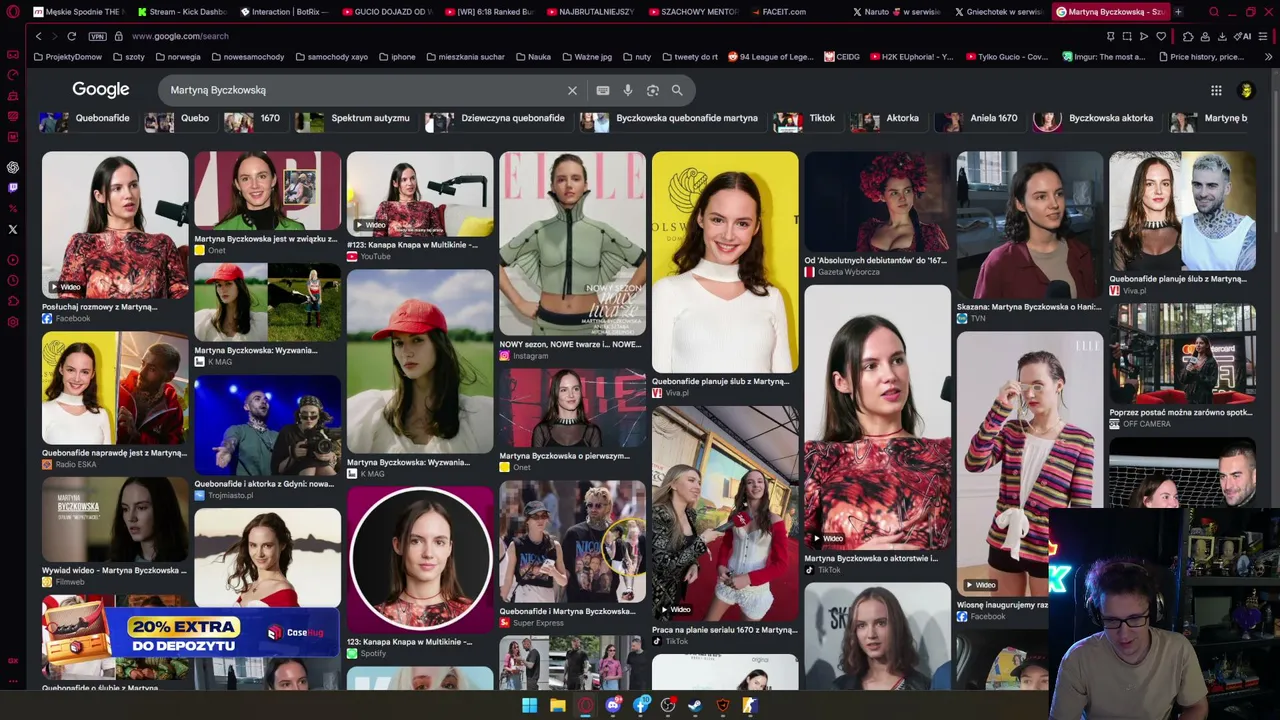The height and width of the screenshot is (720, 1280).
Task: Open the ProjektyDomow bookmarks folder
Action: point(68,57)
